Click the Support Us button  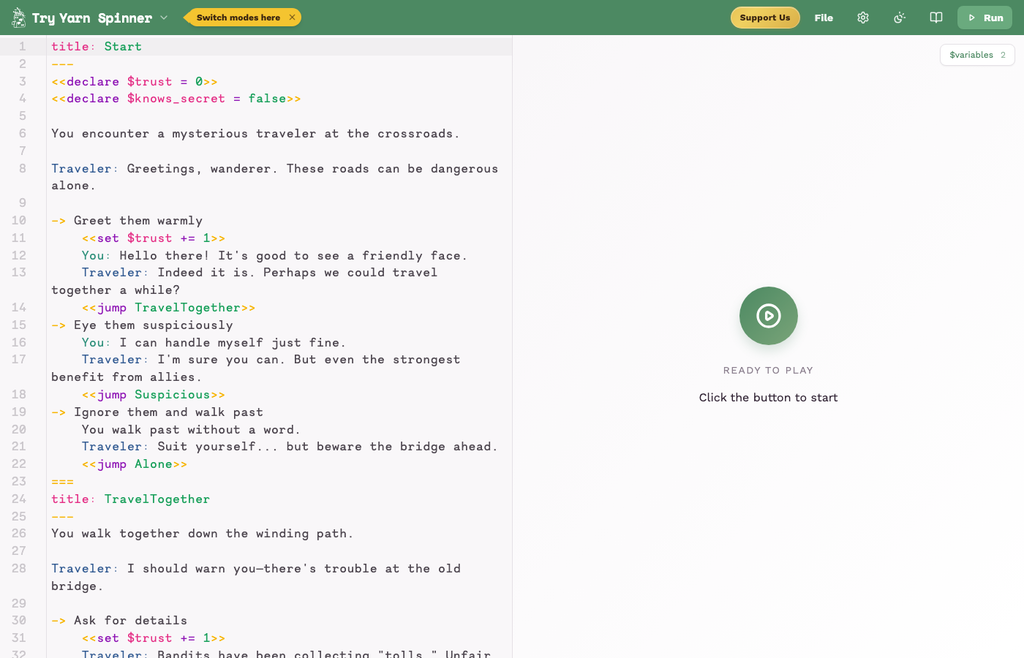pos(765,18)
